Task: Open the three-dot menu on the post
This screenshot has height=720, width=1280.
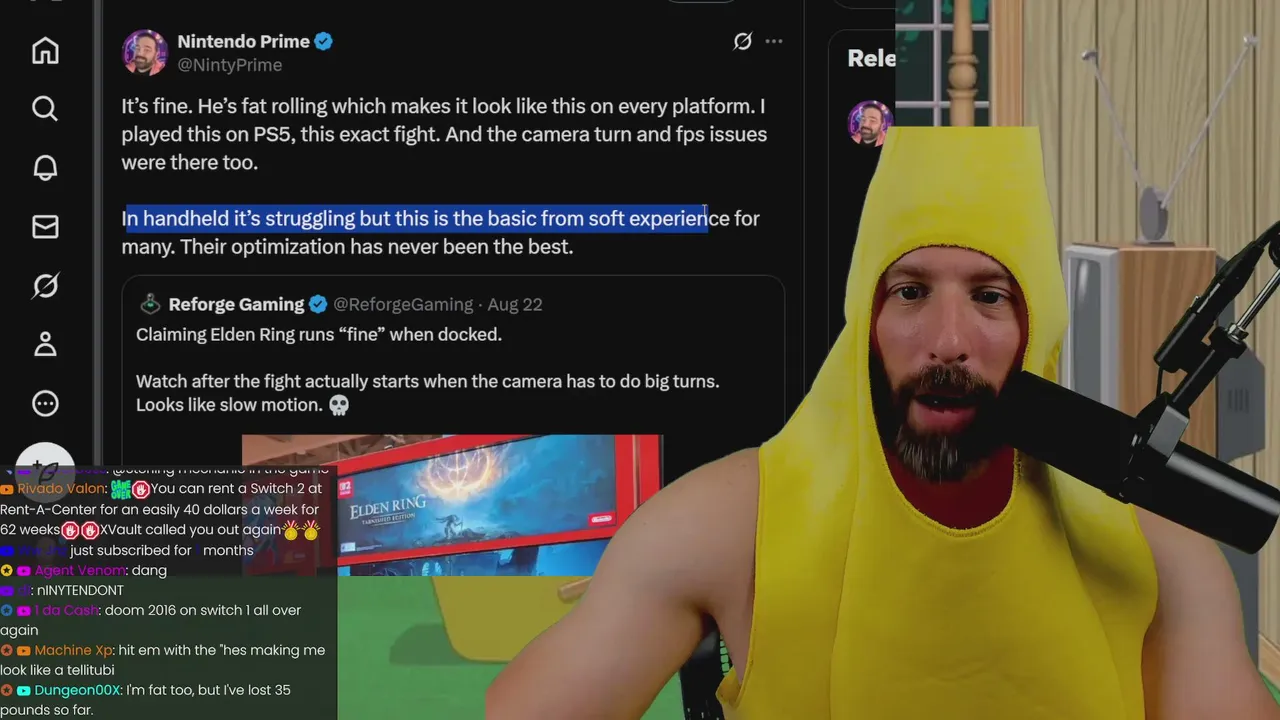Action: (774, 41)
